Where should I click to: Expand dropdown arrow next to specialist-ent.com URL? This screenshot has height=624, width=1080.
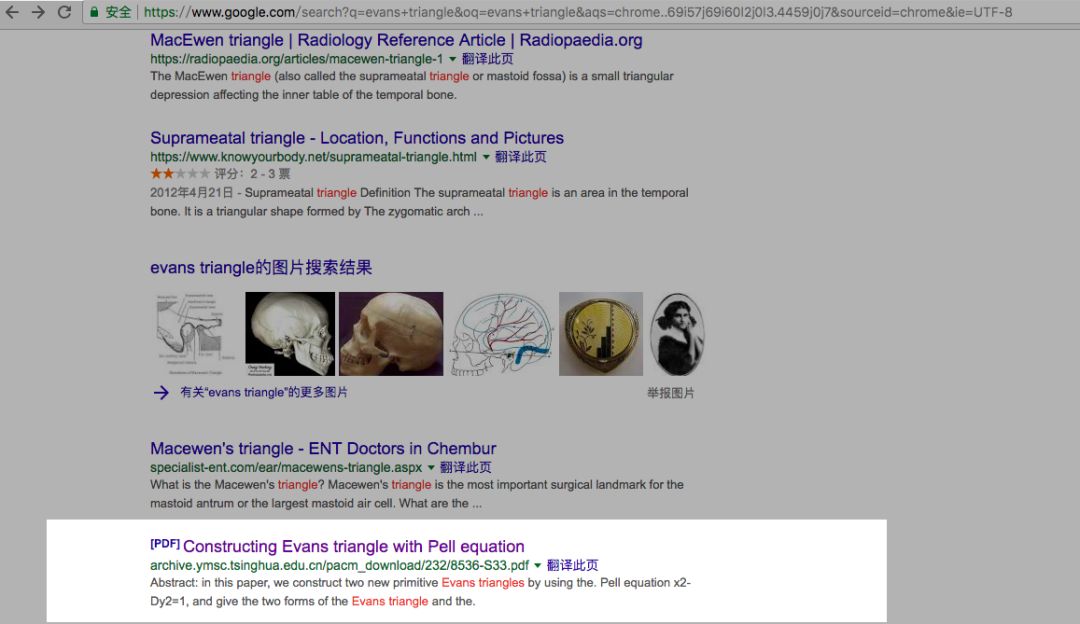pyautogui.click(x=432, y=468)
